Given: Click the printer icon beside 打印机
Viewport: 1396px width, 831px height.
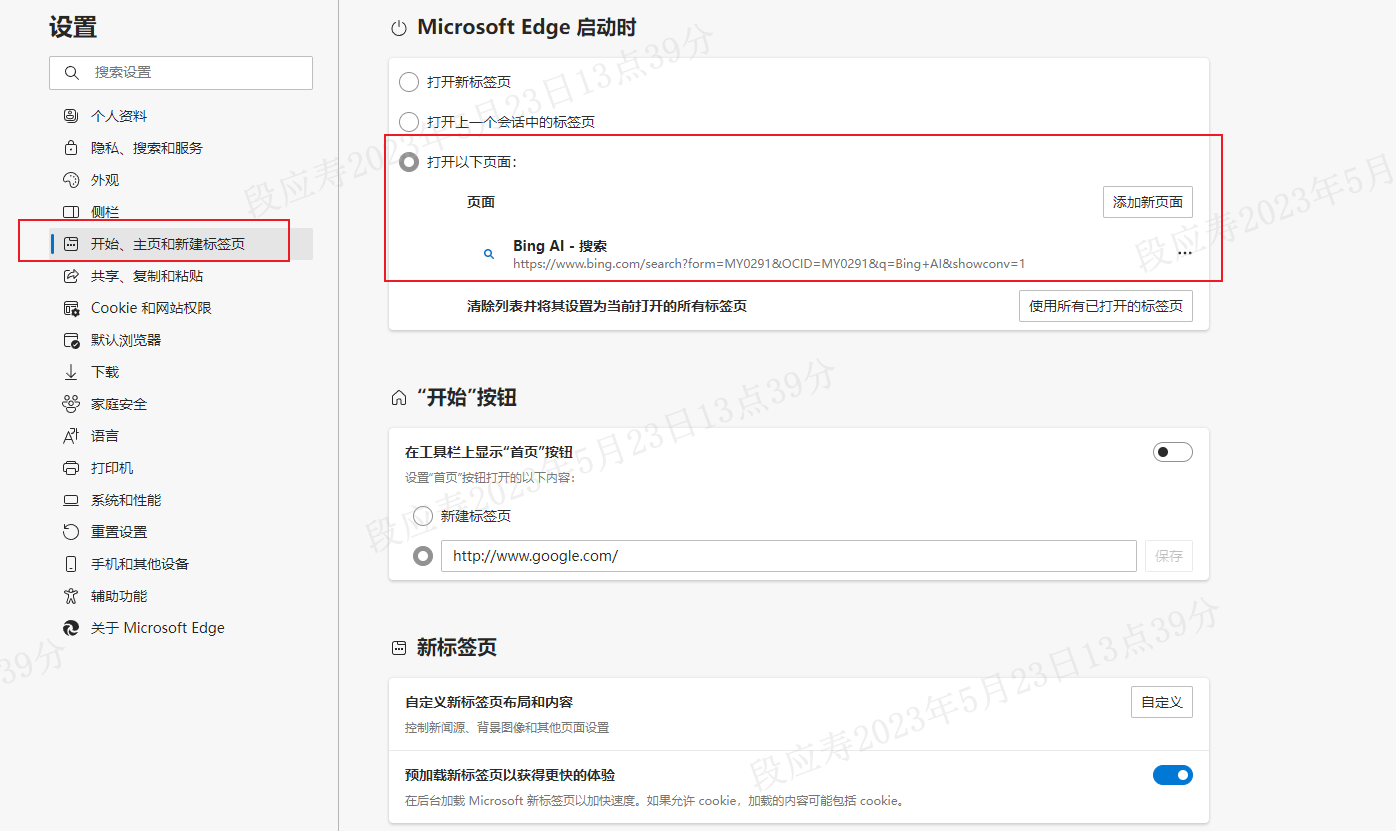Looking at the screenshot, I should pyautogui.click(x=71, y=468).
